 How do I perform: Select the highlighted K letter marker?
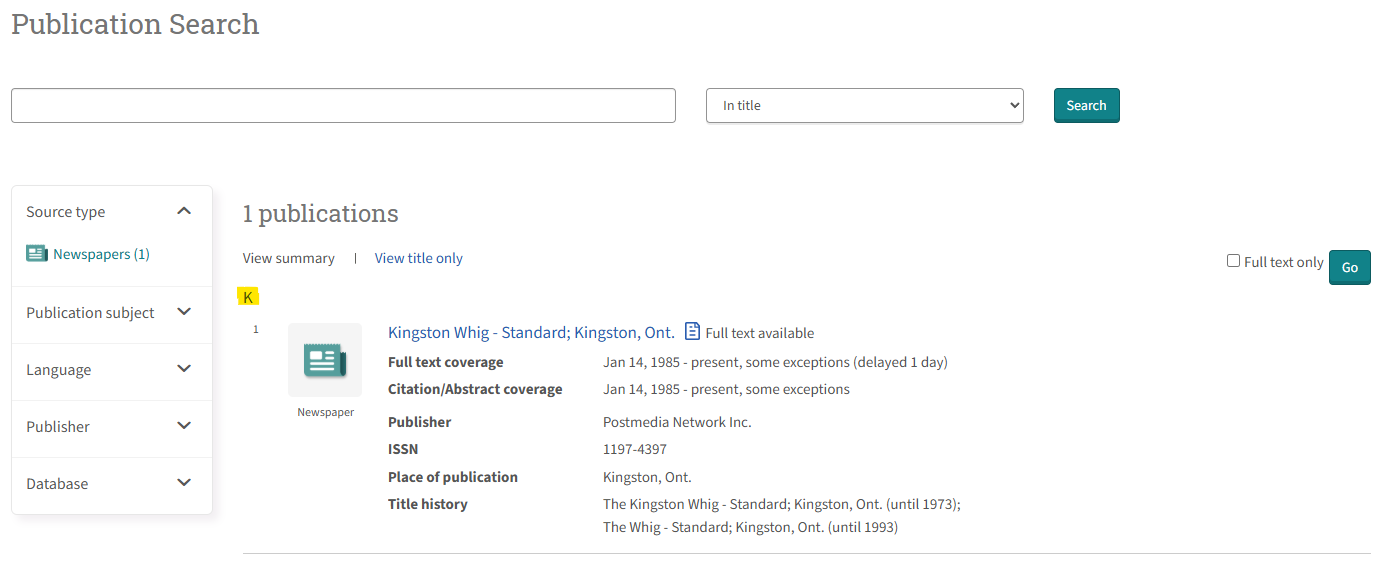(248, 296)
